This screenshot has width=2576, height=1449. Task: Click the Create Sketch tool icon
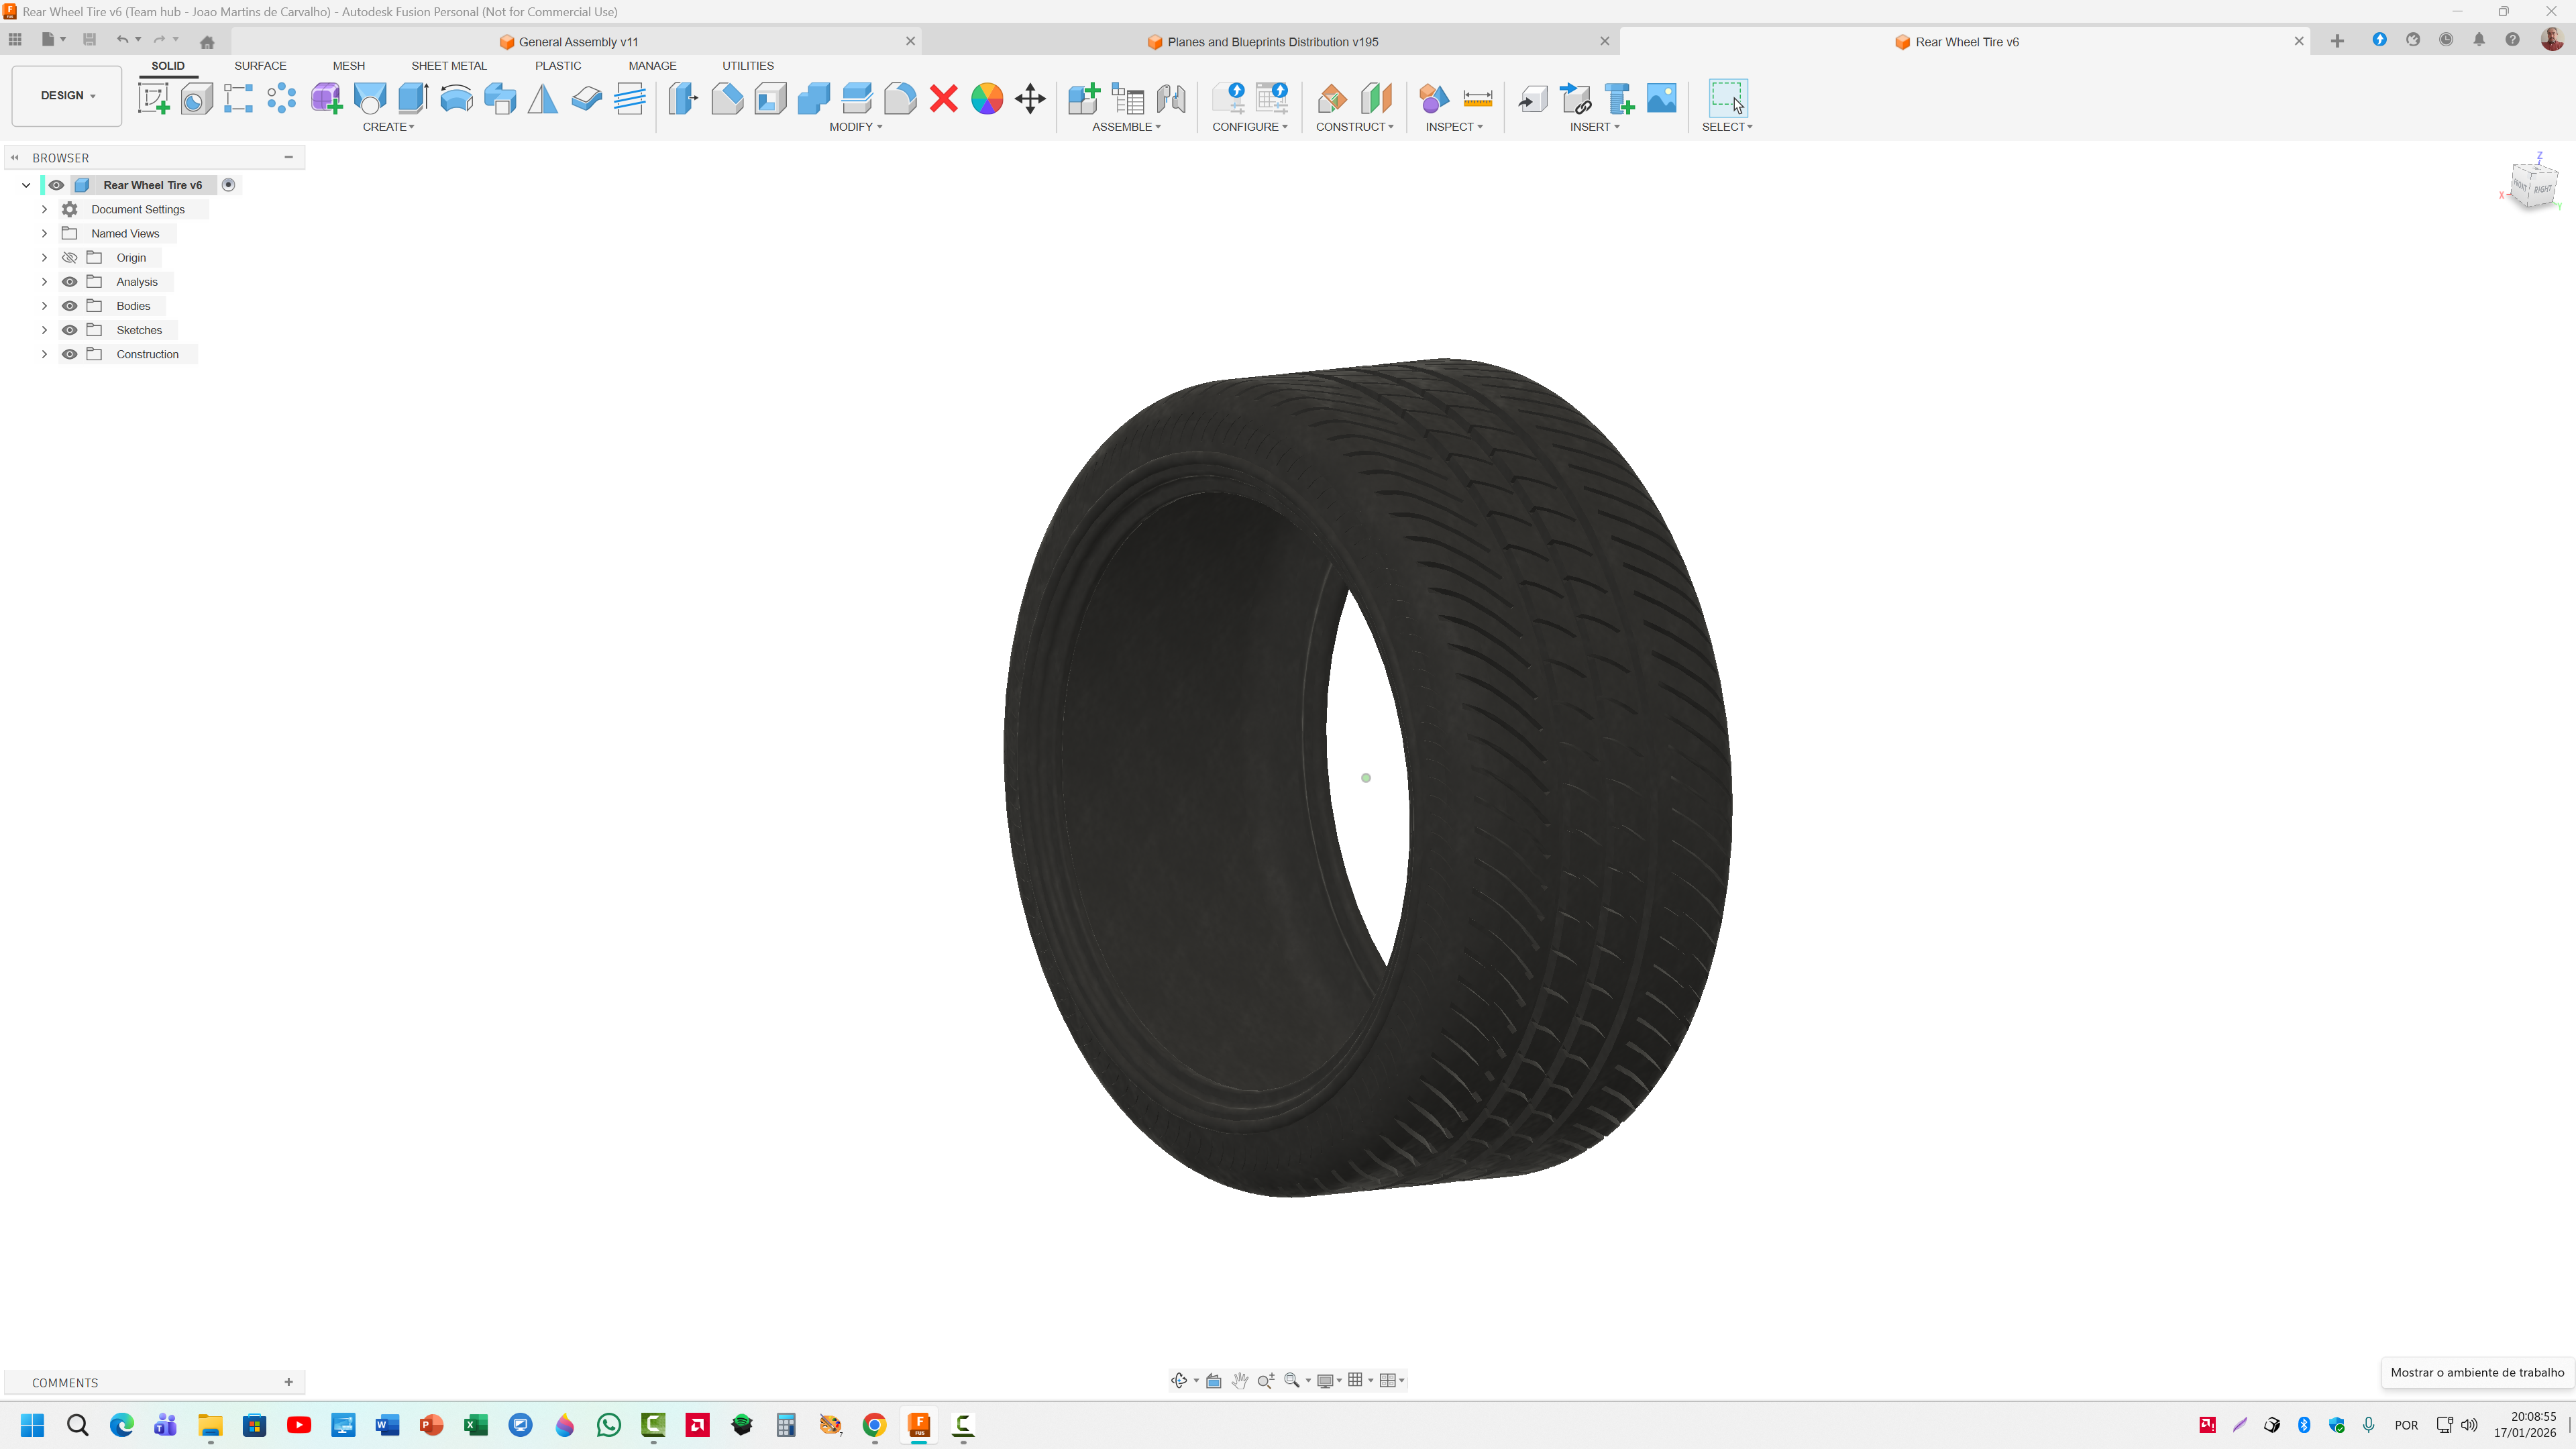[153, 98]
